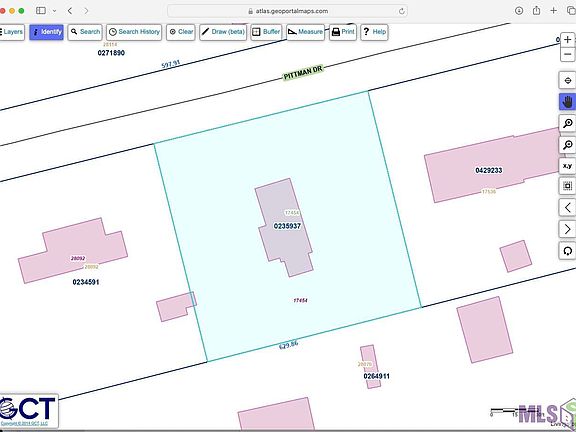The image size is (576, 432).
Task: Click the Search toolbar button
Action: click(x=85, y=32)
